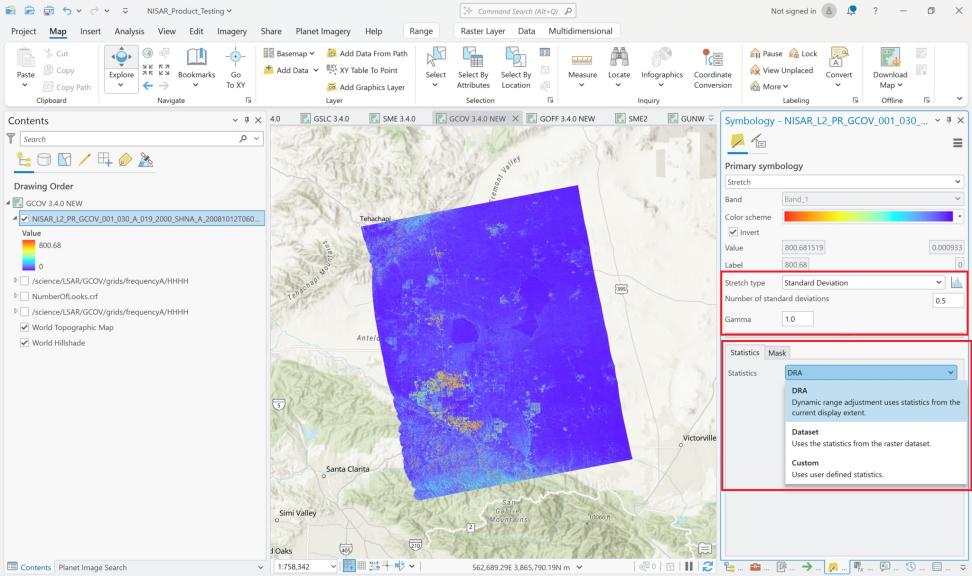Click the Paste clipboard icon
The height and width of the screenshot is (576, 972).
click(x=25, y=58)
